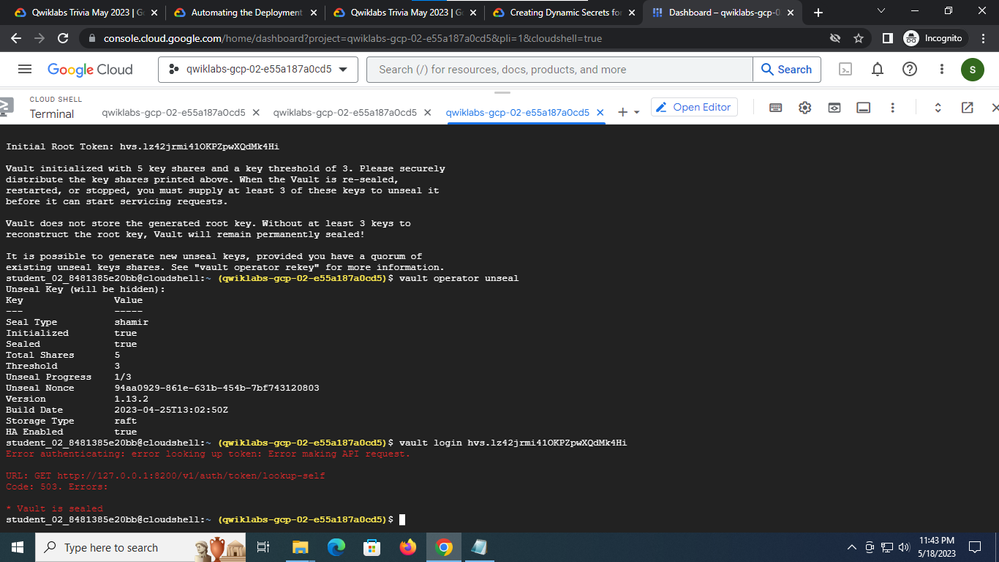The image size is (999, 562).
Task: Click the blue Search button
Action: [787, 69]
